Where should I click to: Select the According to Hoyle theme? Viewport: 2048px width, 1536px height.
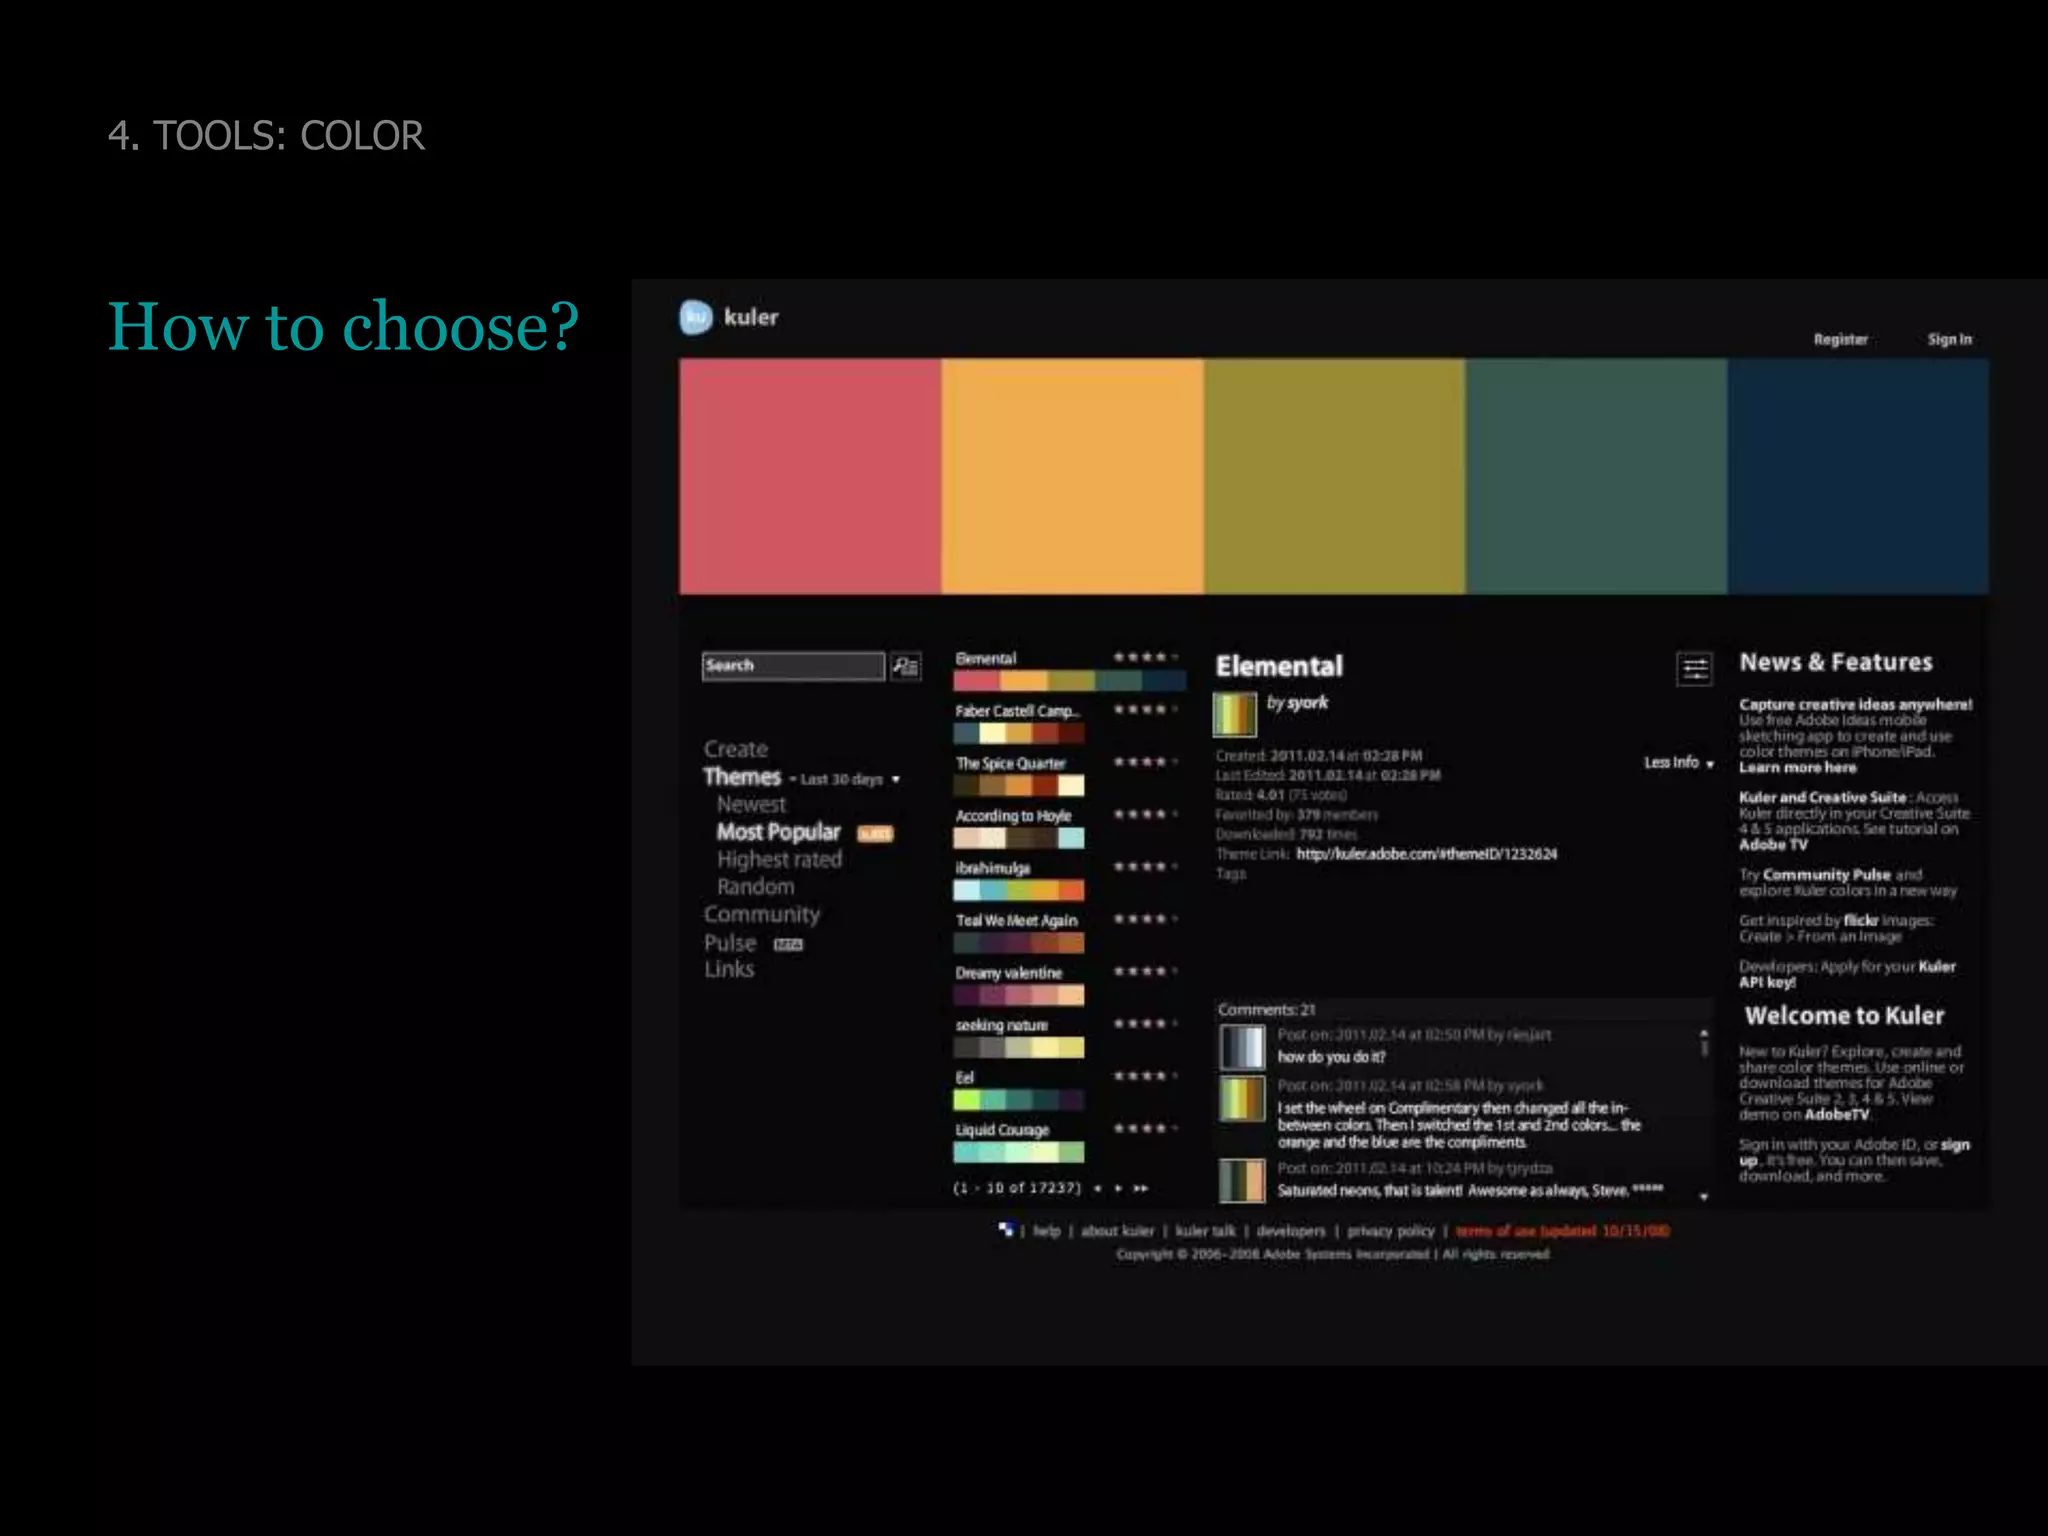pyautogui.click(x=1069, y=828)
